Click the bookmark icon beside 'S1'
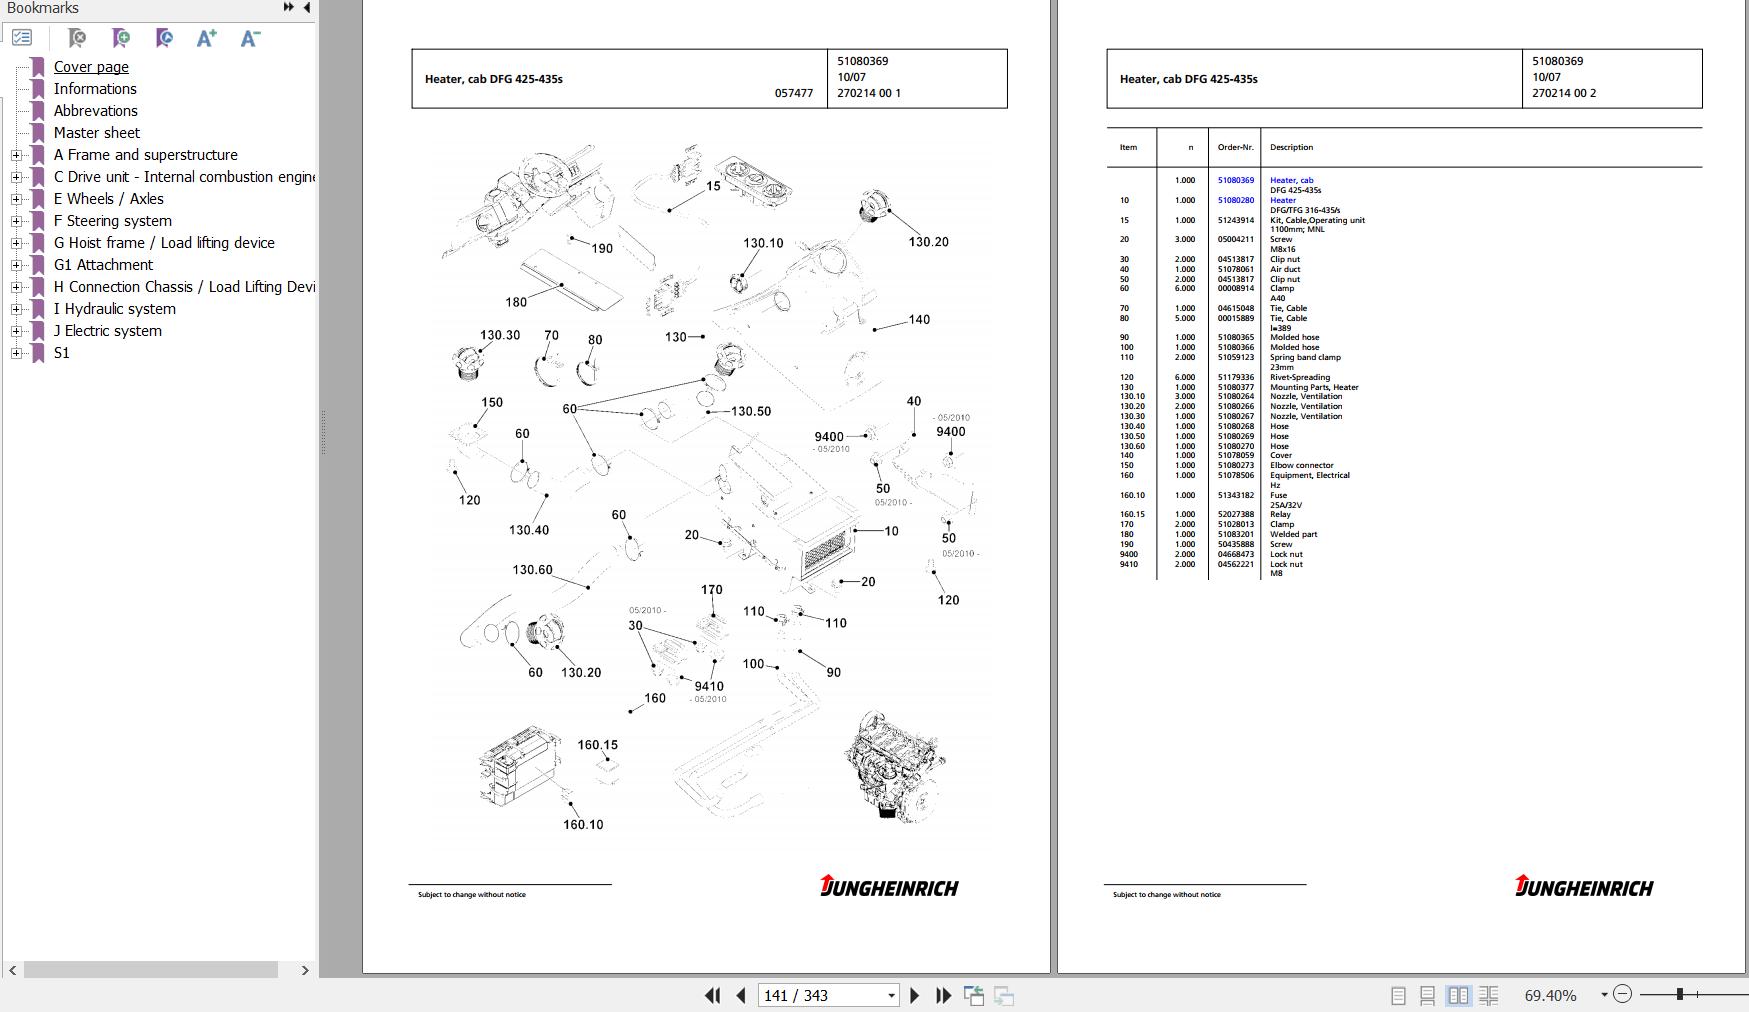Image resolution: width=1749 pixels, height=1012 pixels. pyautogui.click(x=38, y=353)
